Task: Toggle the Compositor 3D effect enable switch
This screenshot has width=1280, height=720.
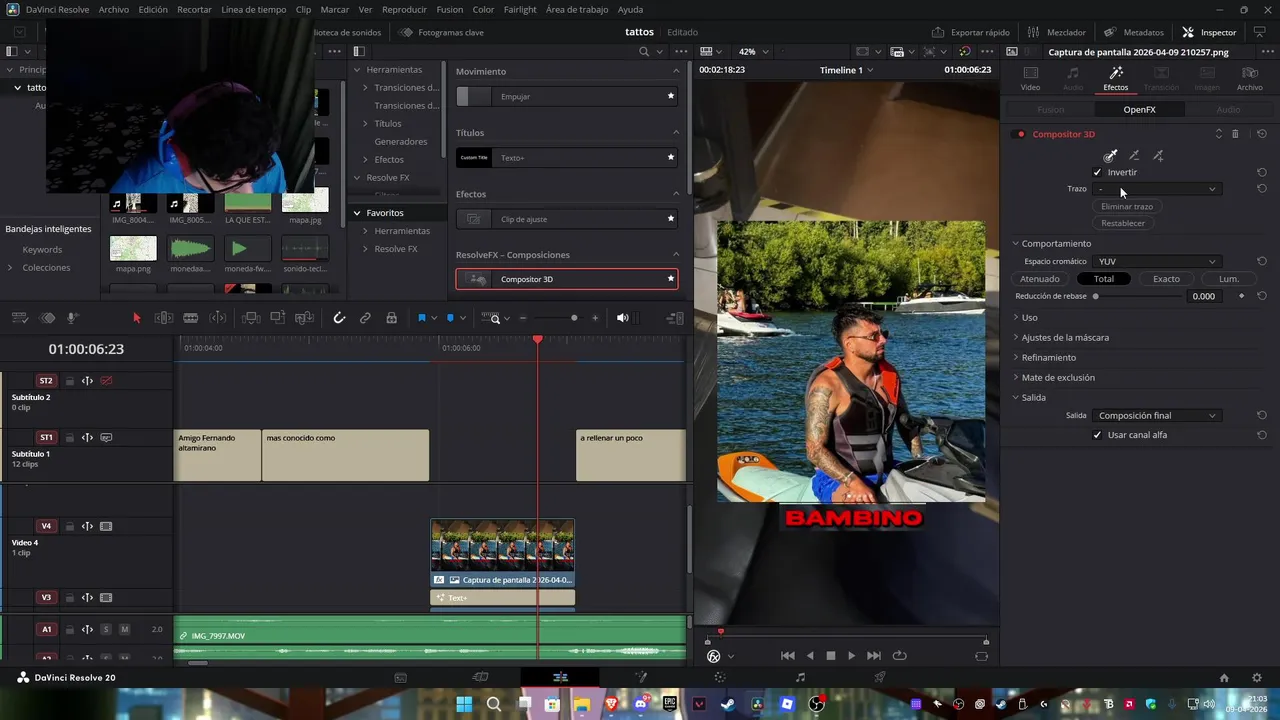Action: coord(1020,134)
